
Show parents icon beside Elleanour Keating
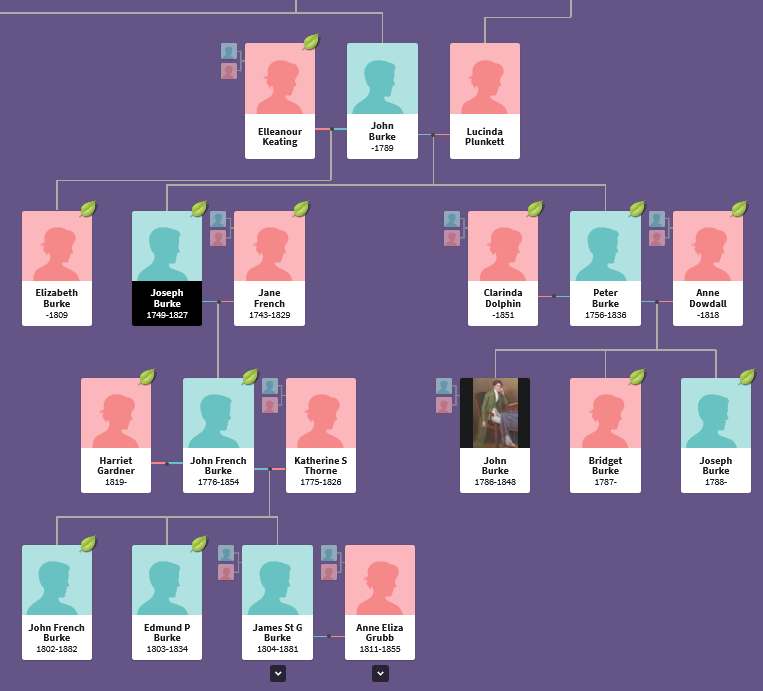pyautogui.click(x=229, y=61)
